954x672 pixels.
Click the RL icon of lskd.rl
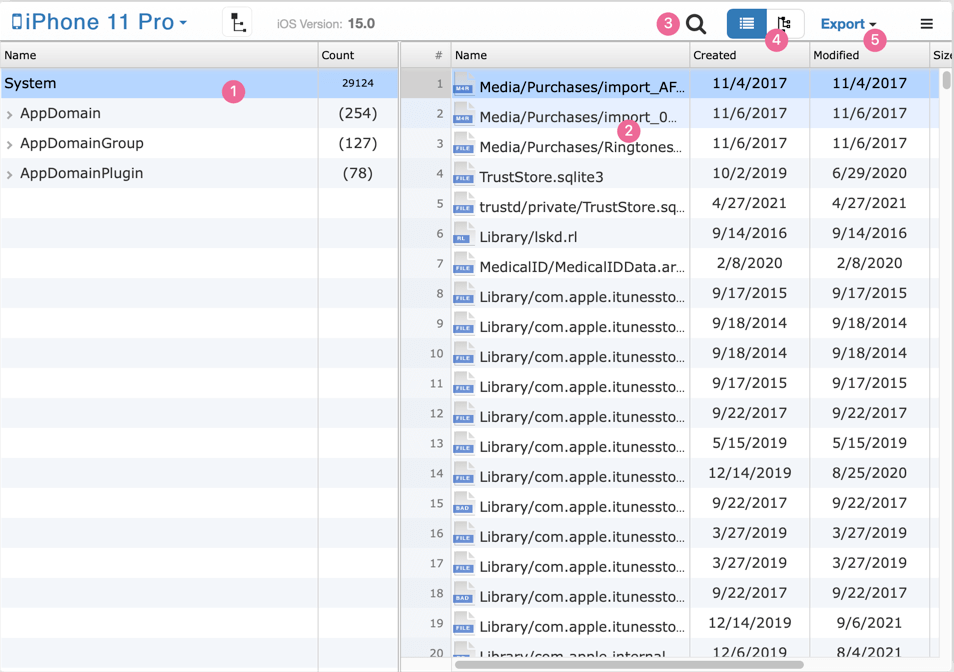coord(464,234)
